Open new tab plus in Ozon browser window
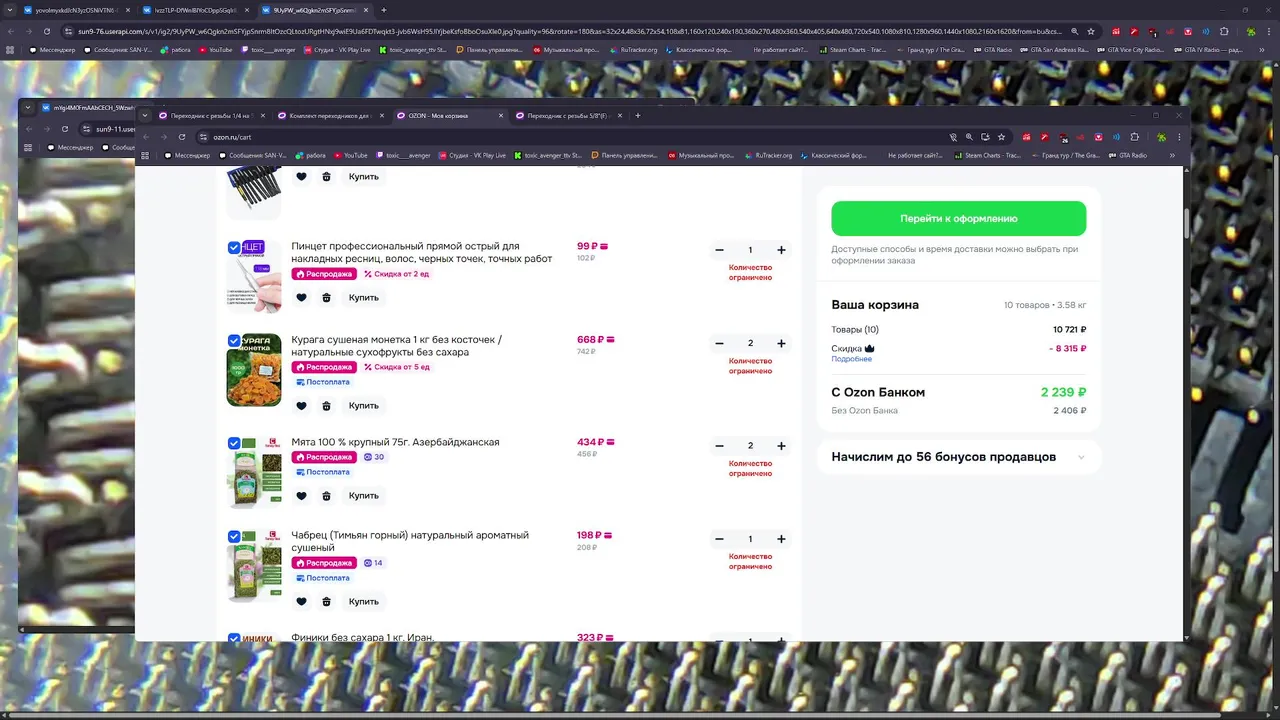This screenshot has width=1280, height=720. pos(638,116)
